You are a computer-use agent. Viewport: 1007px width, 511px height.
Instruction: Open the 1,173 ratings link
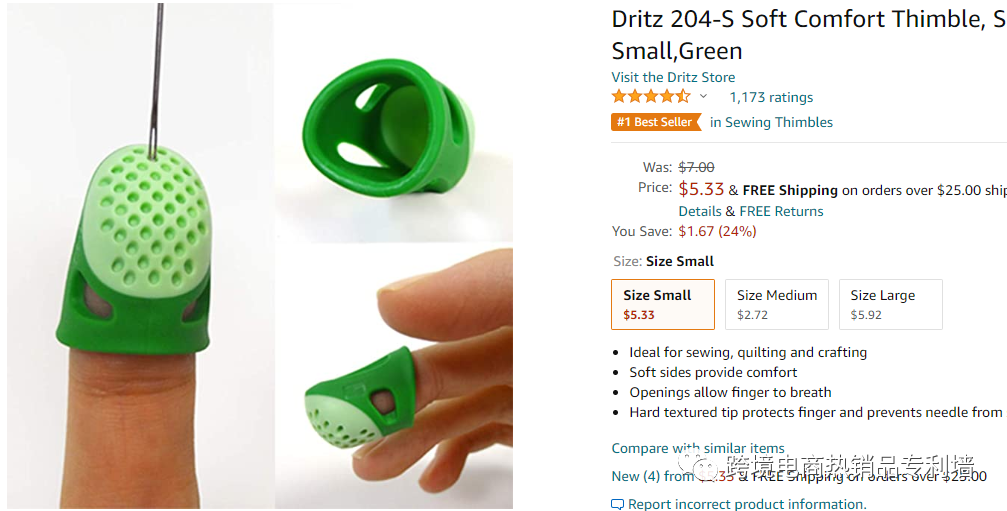click(x=771, y=98)
